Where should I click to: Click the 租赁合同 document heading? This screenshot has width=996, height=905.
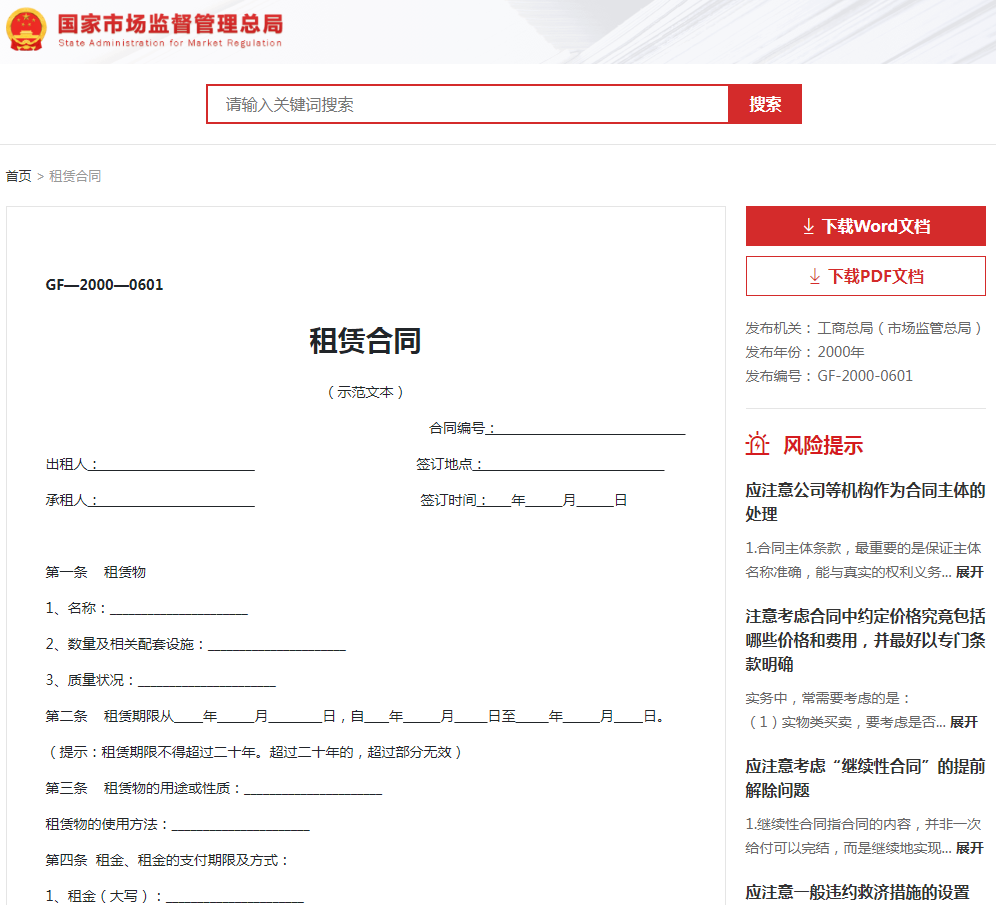pyautogui.click(x=365, y=341)
